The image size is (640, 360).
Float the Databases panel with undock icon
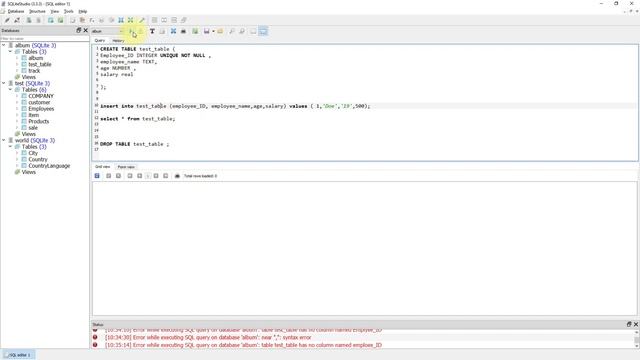(x=79, y=30)
